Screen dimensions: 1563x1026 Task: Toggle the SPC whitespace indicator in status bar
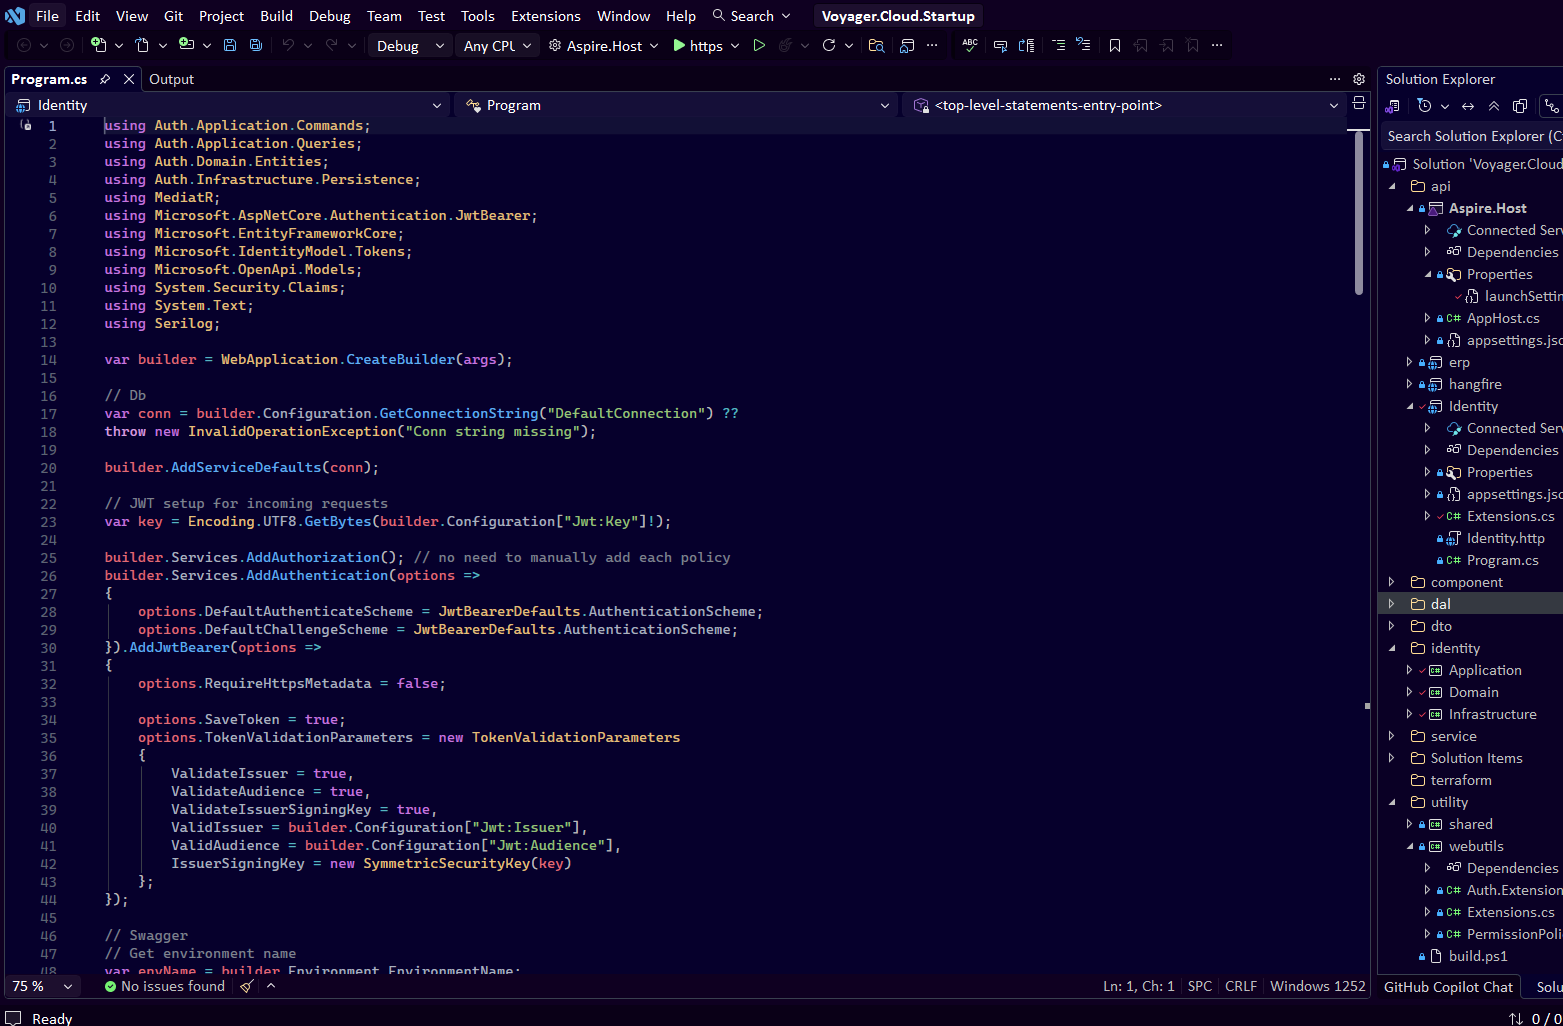pyautogui.click(x=1199, y=986)
